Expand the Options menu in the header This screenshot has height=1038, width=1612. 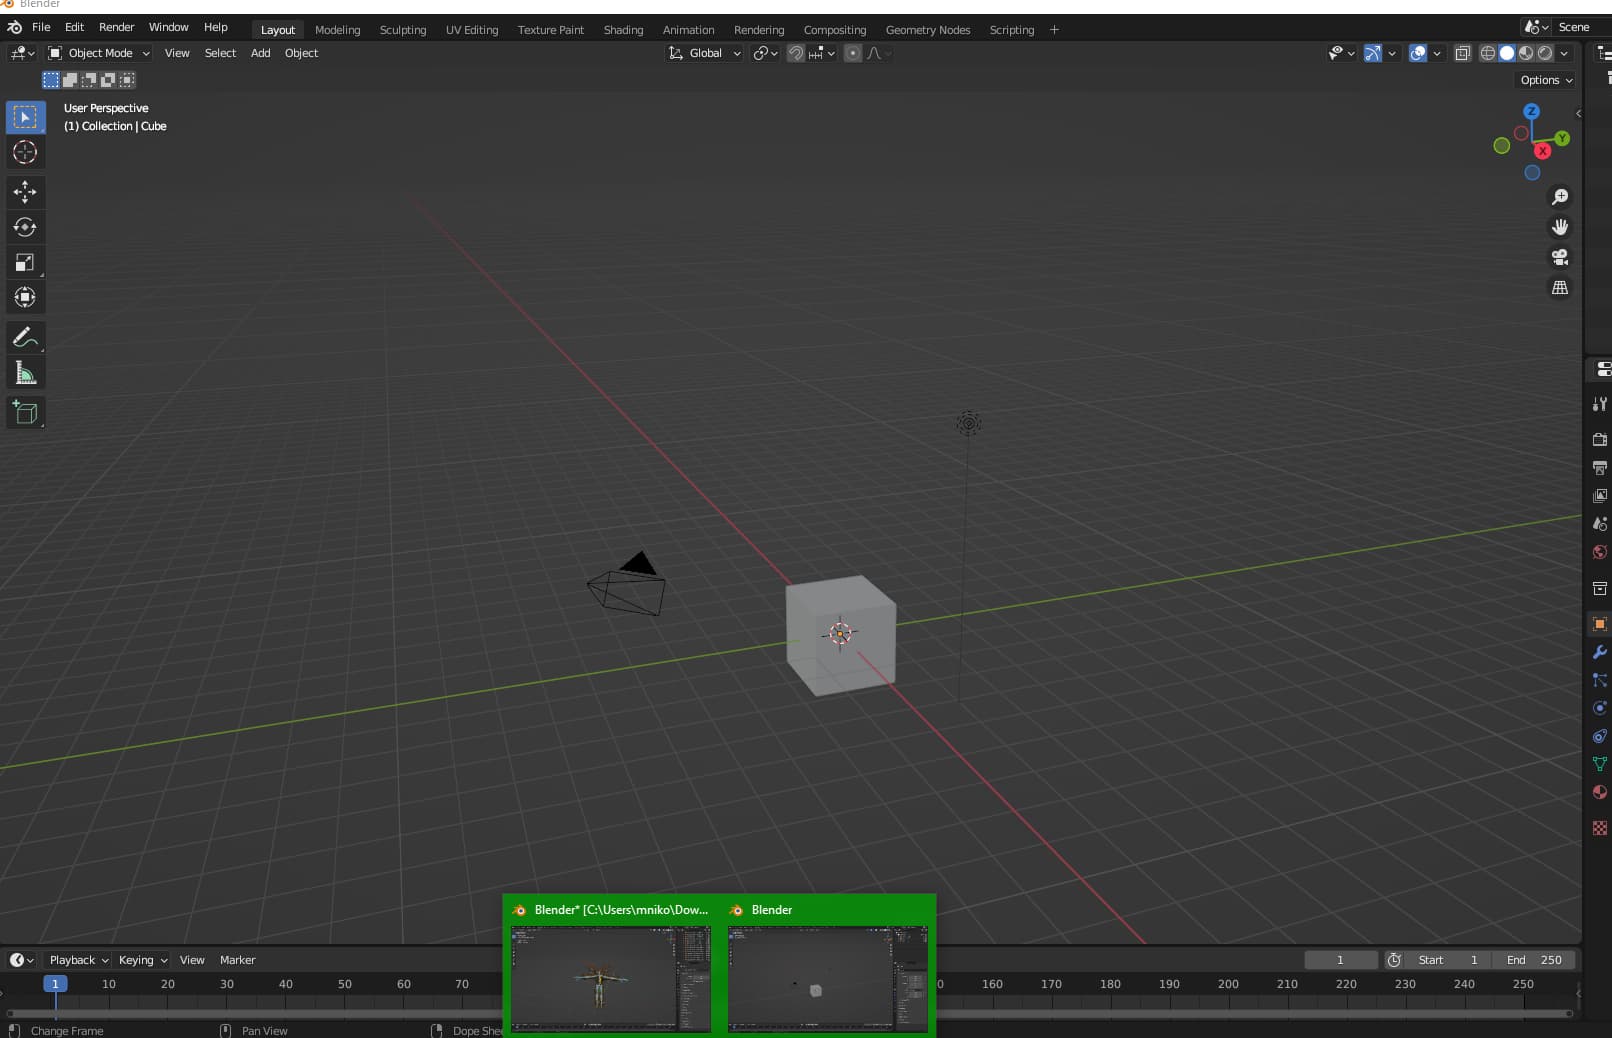point(1545,80)
